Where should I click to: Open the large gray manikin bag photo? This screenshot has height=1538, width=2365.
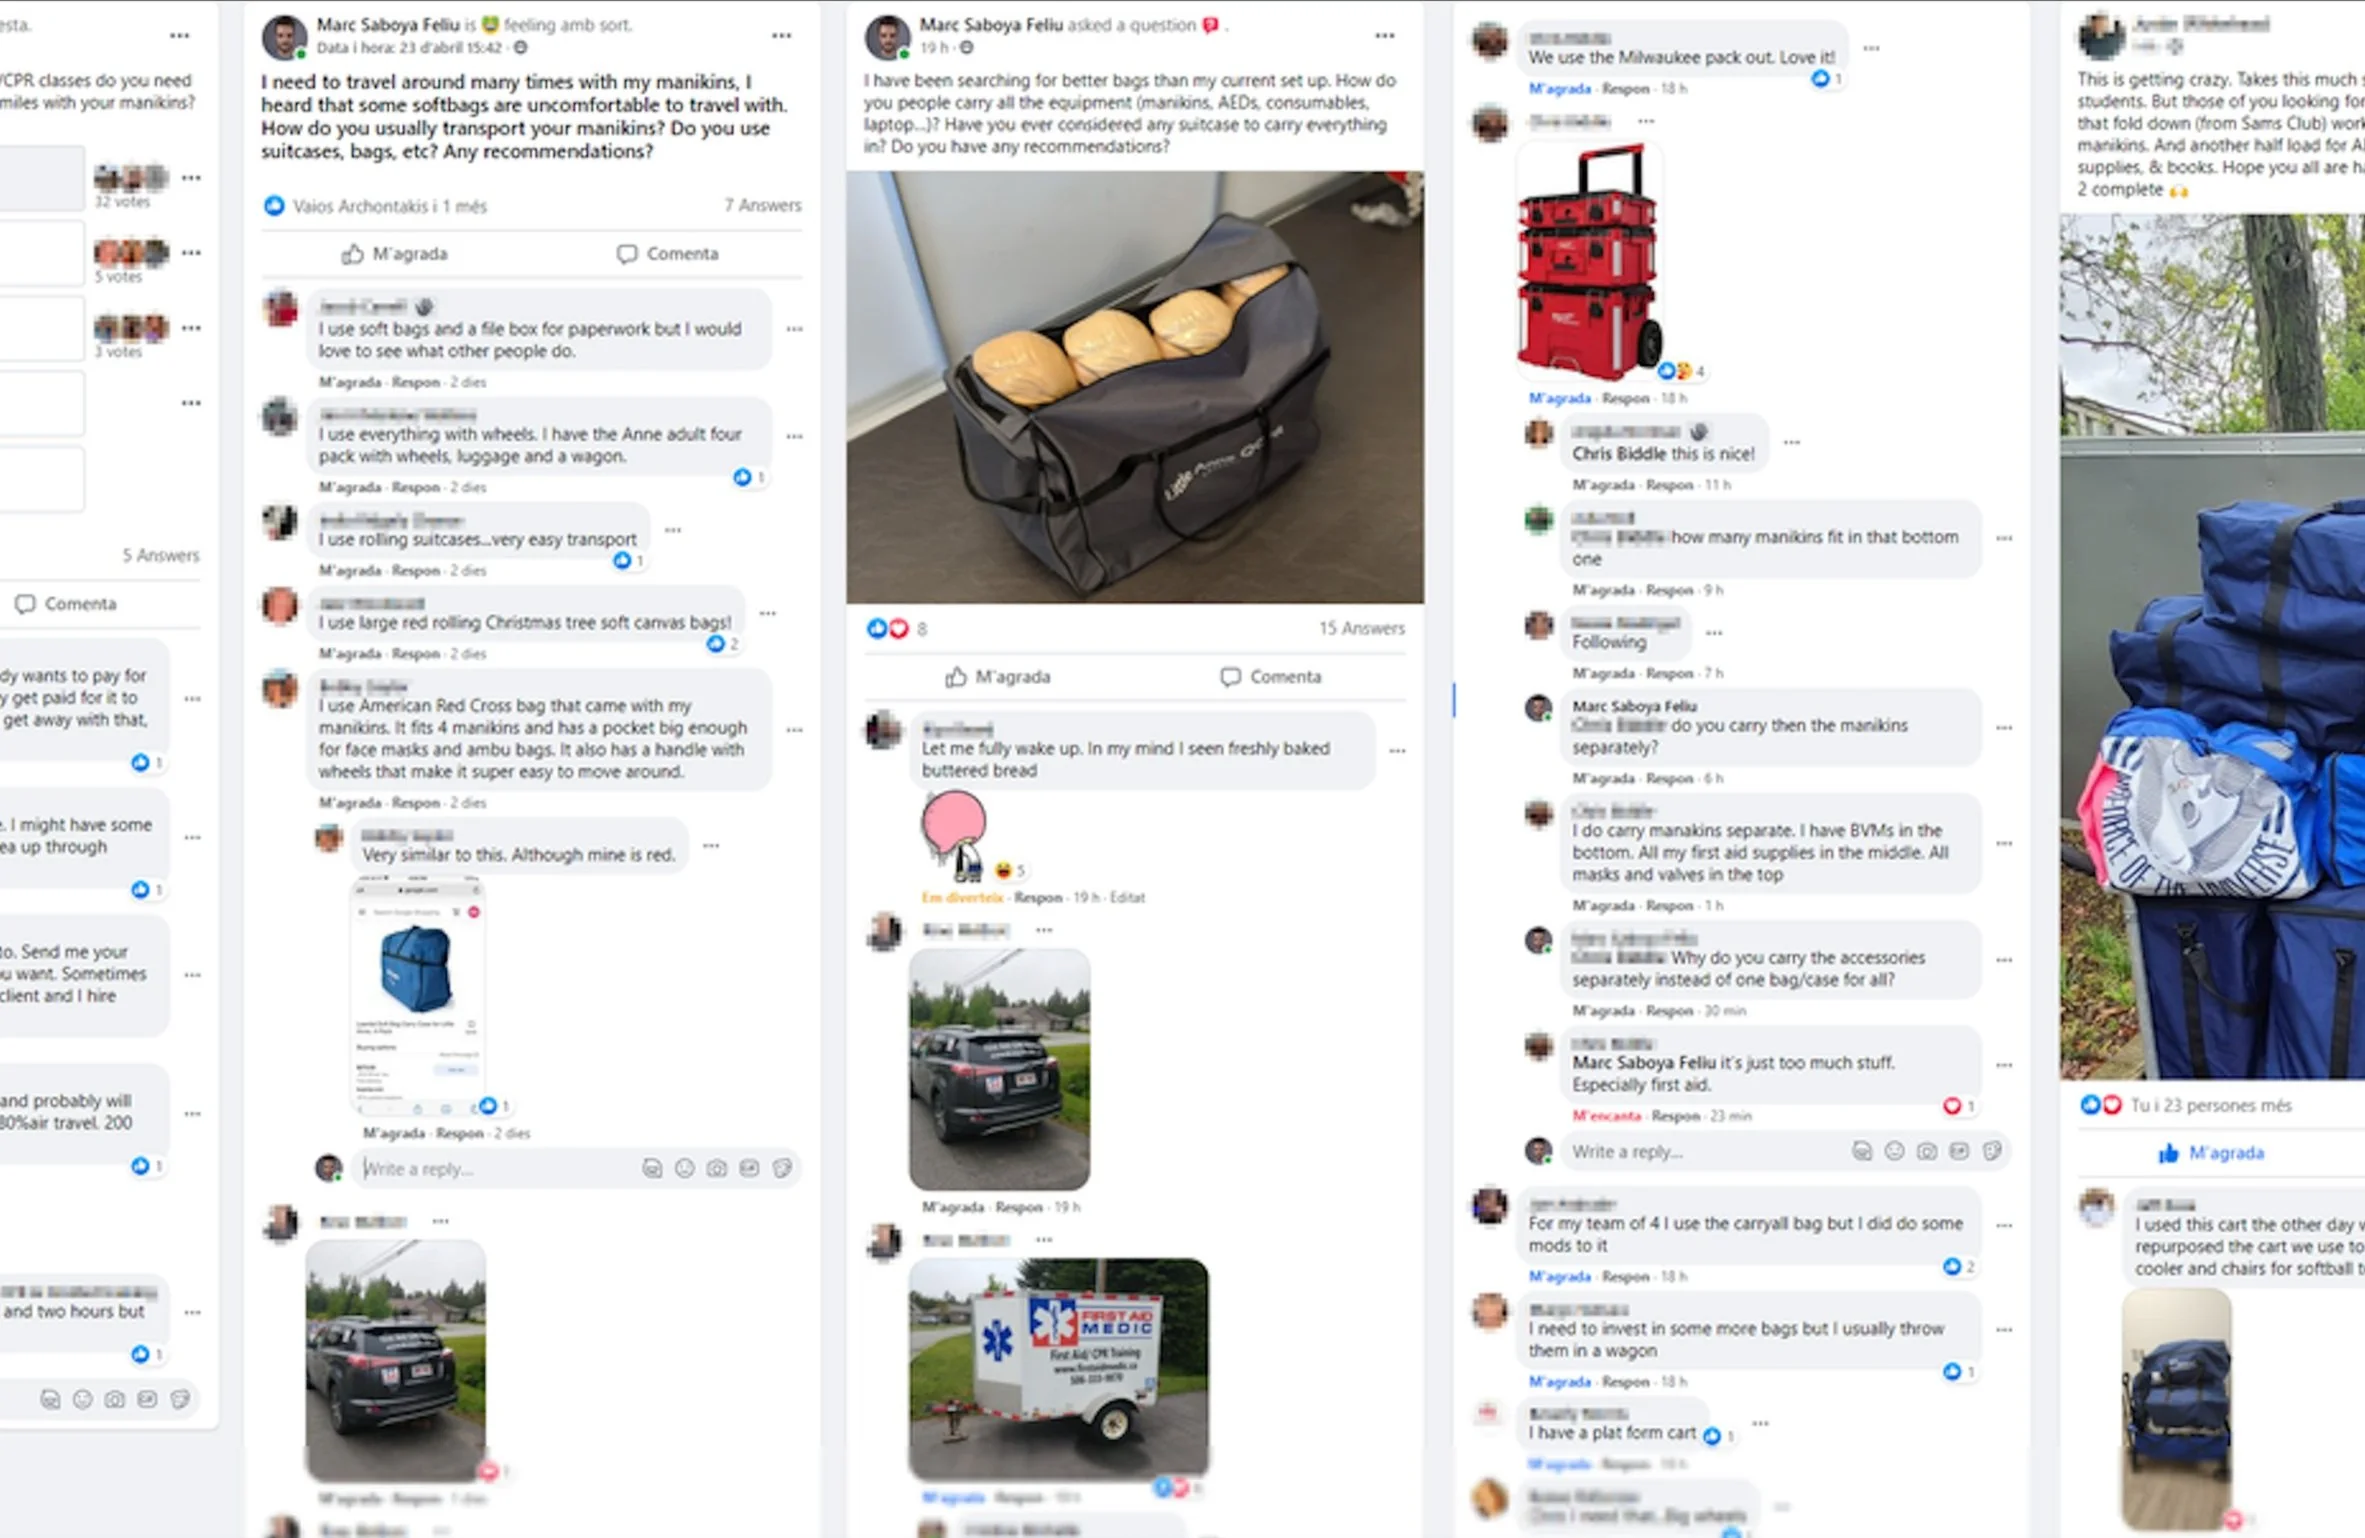click(1135, 387)
